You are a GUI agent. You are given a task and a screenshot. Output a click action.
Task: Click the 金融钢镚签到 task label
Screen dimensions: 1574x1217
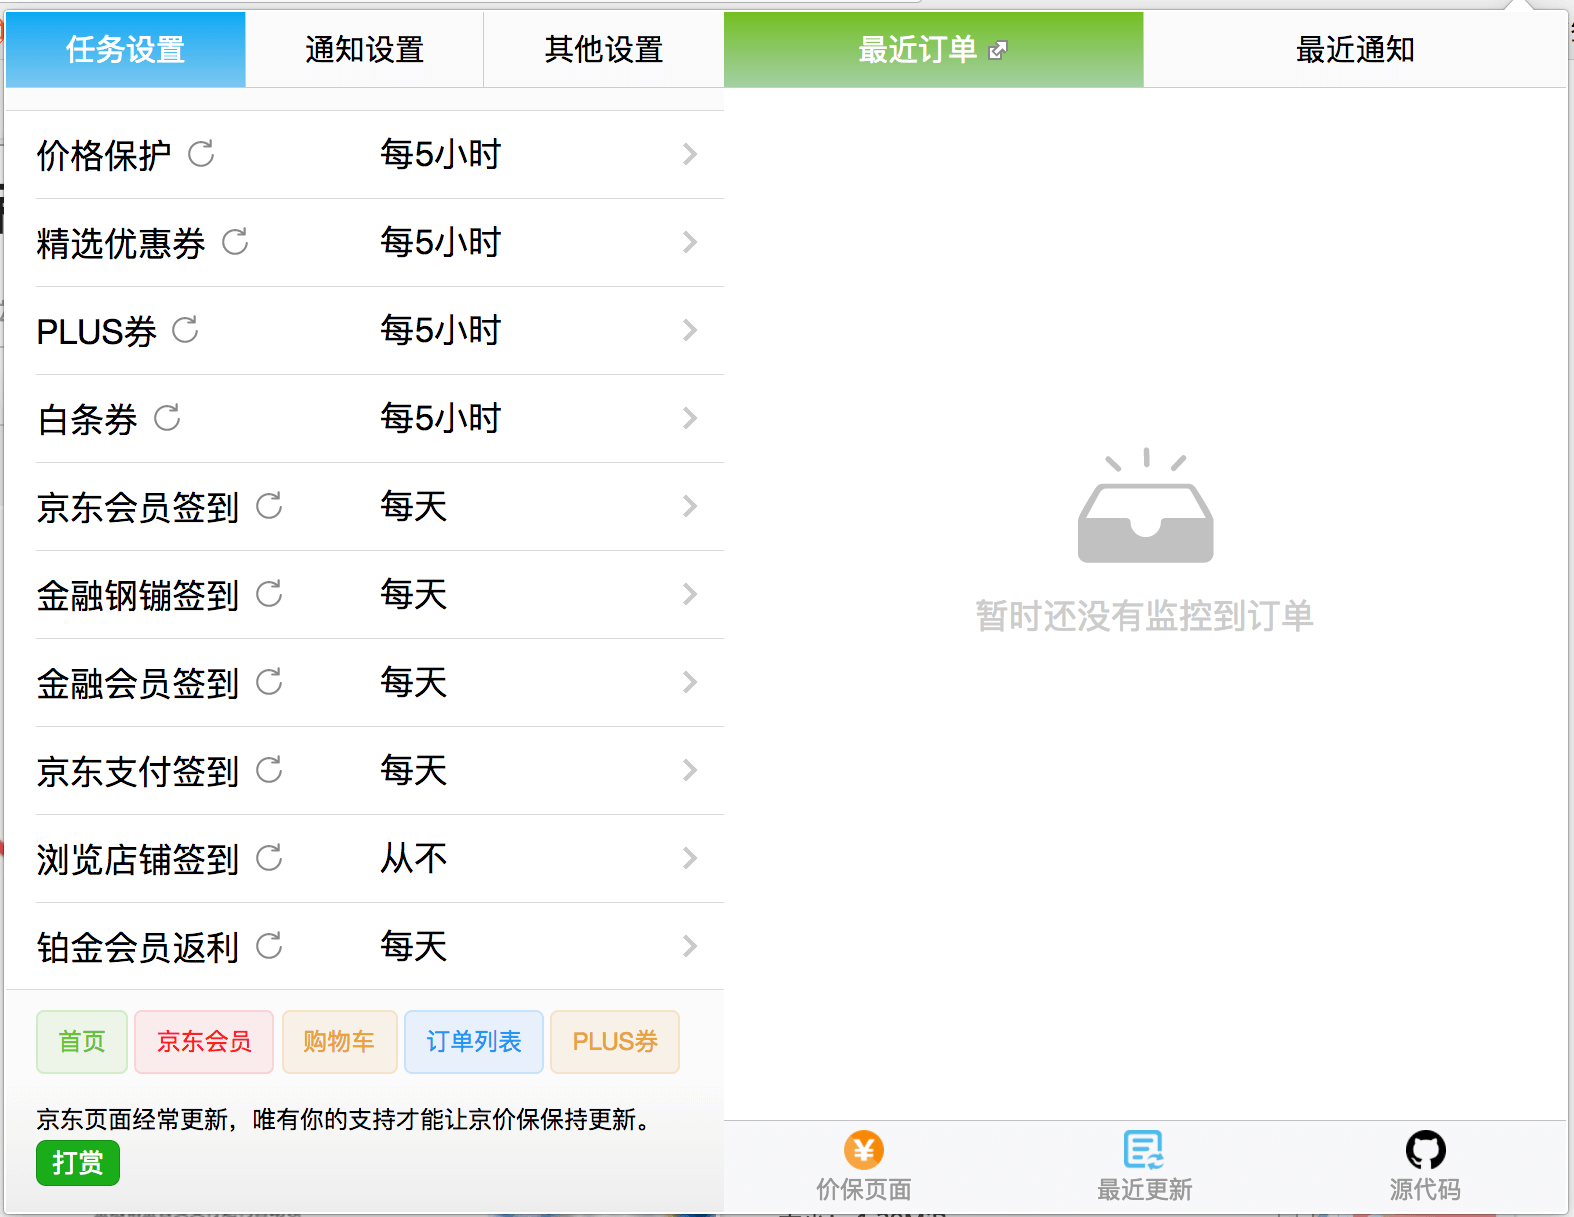(x=138, y=595)
